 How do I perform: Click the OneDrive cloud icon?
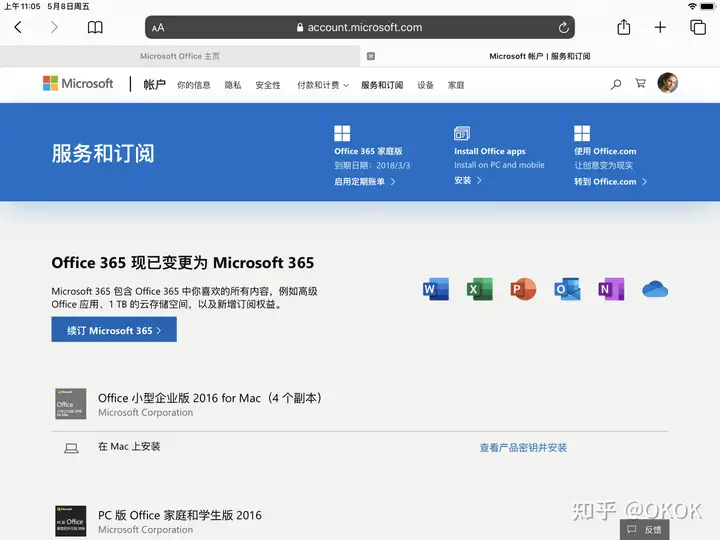(655, 289)
